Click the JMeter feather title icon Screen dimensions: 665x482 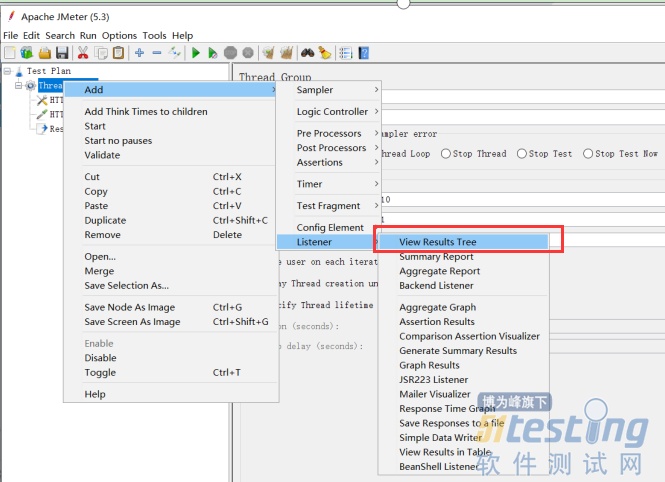[11, 16]
